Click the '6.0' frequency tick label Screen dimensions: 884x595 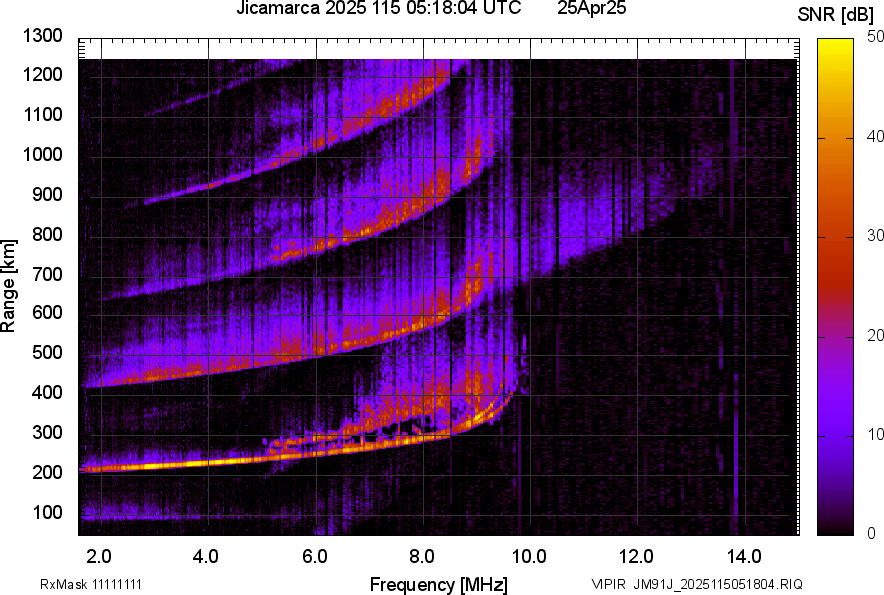coord(315,557)
